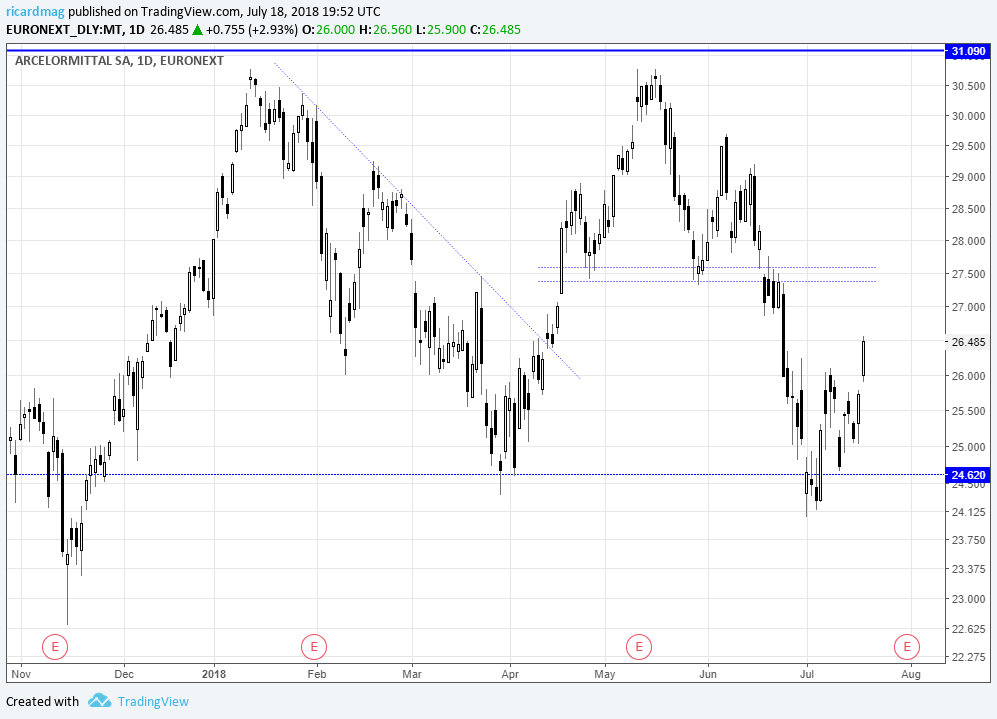
Task: Click the green up-arrow change indicator
Action: click(x=198, y=29)
